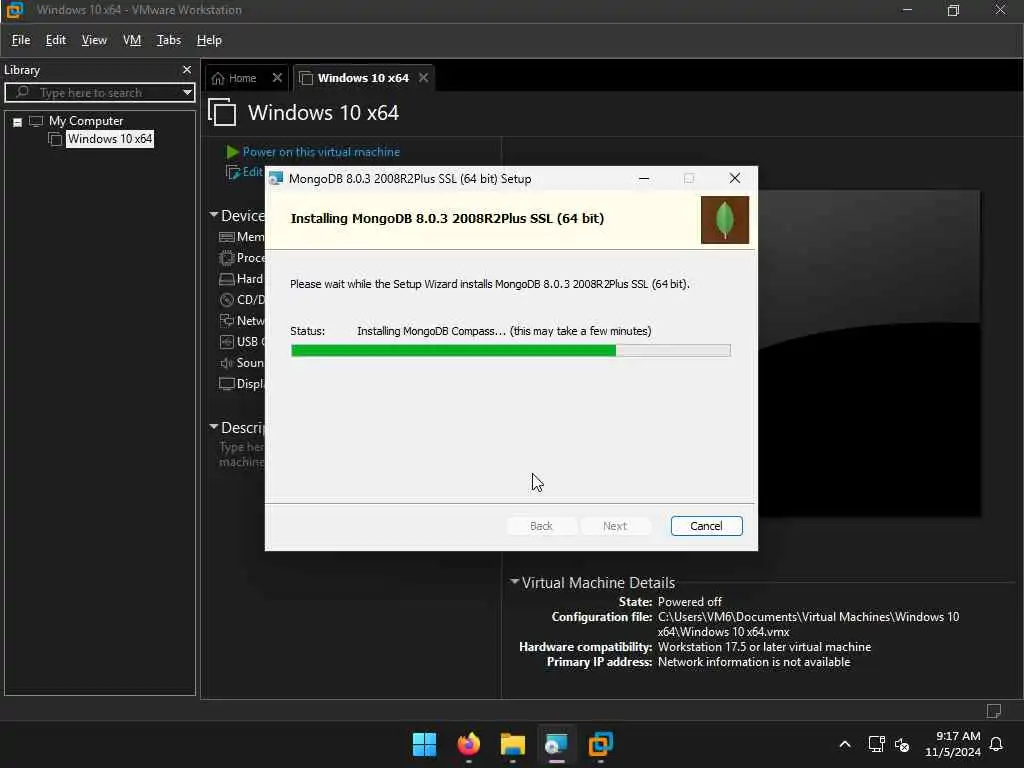Click the MongoDB installer taskbar icon
This screenshot has height=768, width=1024.
[x=556, y=744]
